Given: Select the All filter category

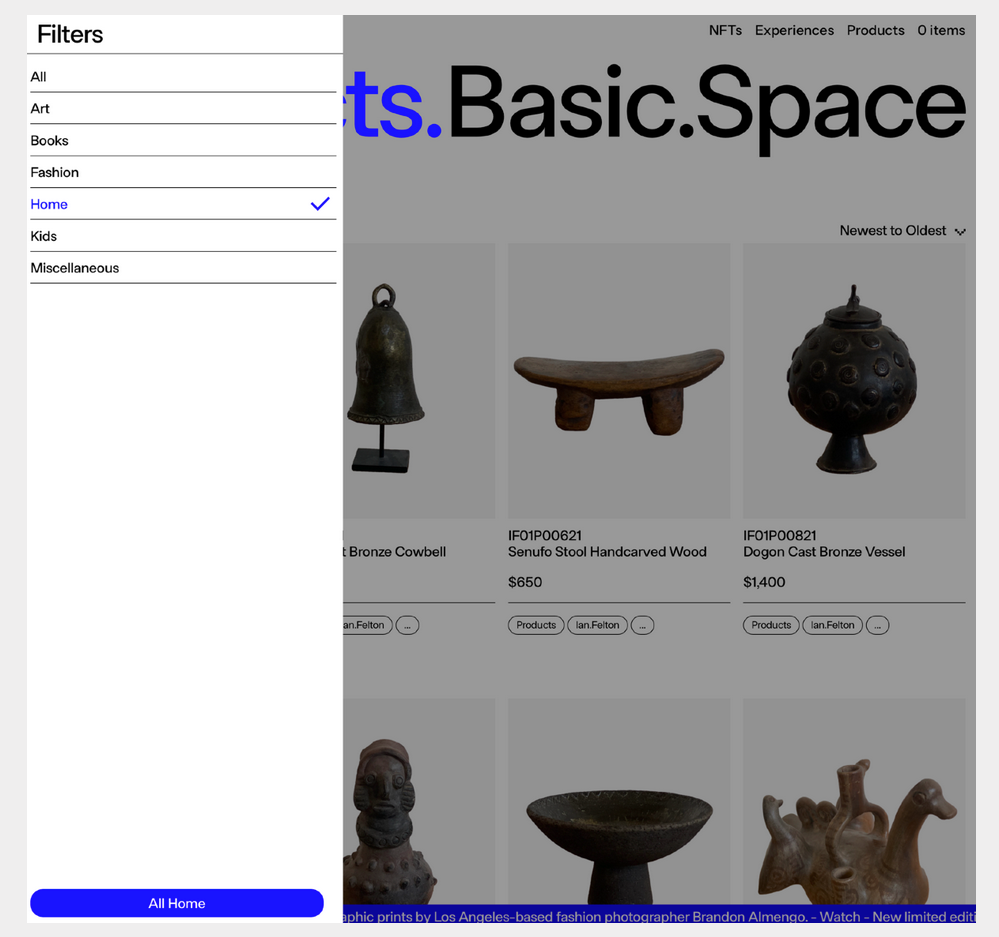Looking at the screenshot, I should pyautogui.click(x=183, y=77).
